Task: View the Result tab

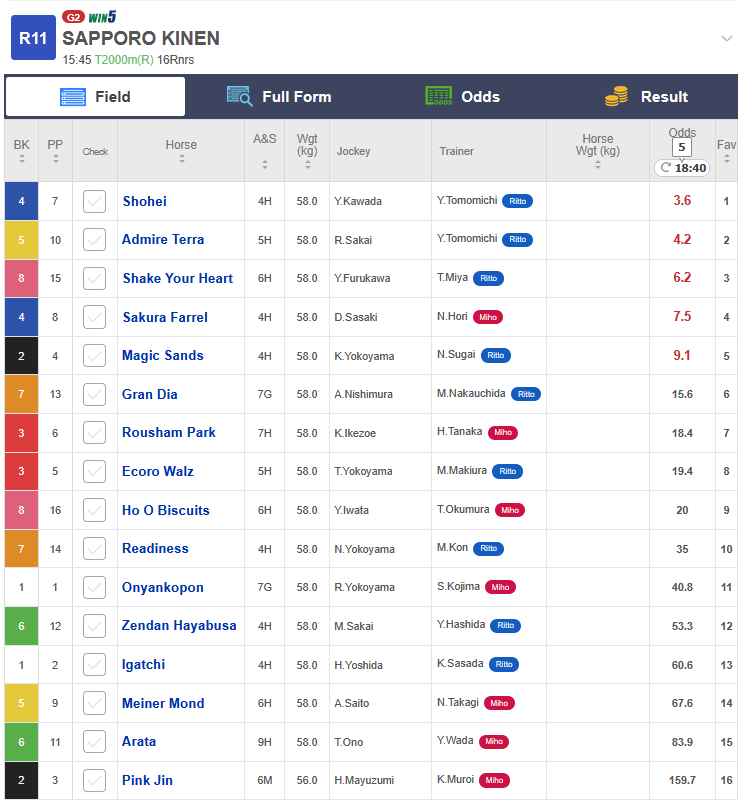Action: coord(646,97)
